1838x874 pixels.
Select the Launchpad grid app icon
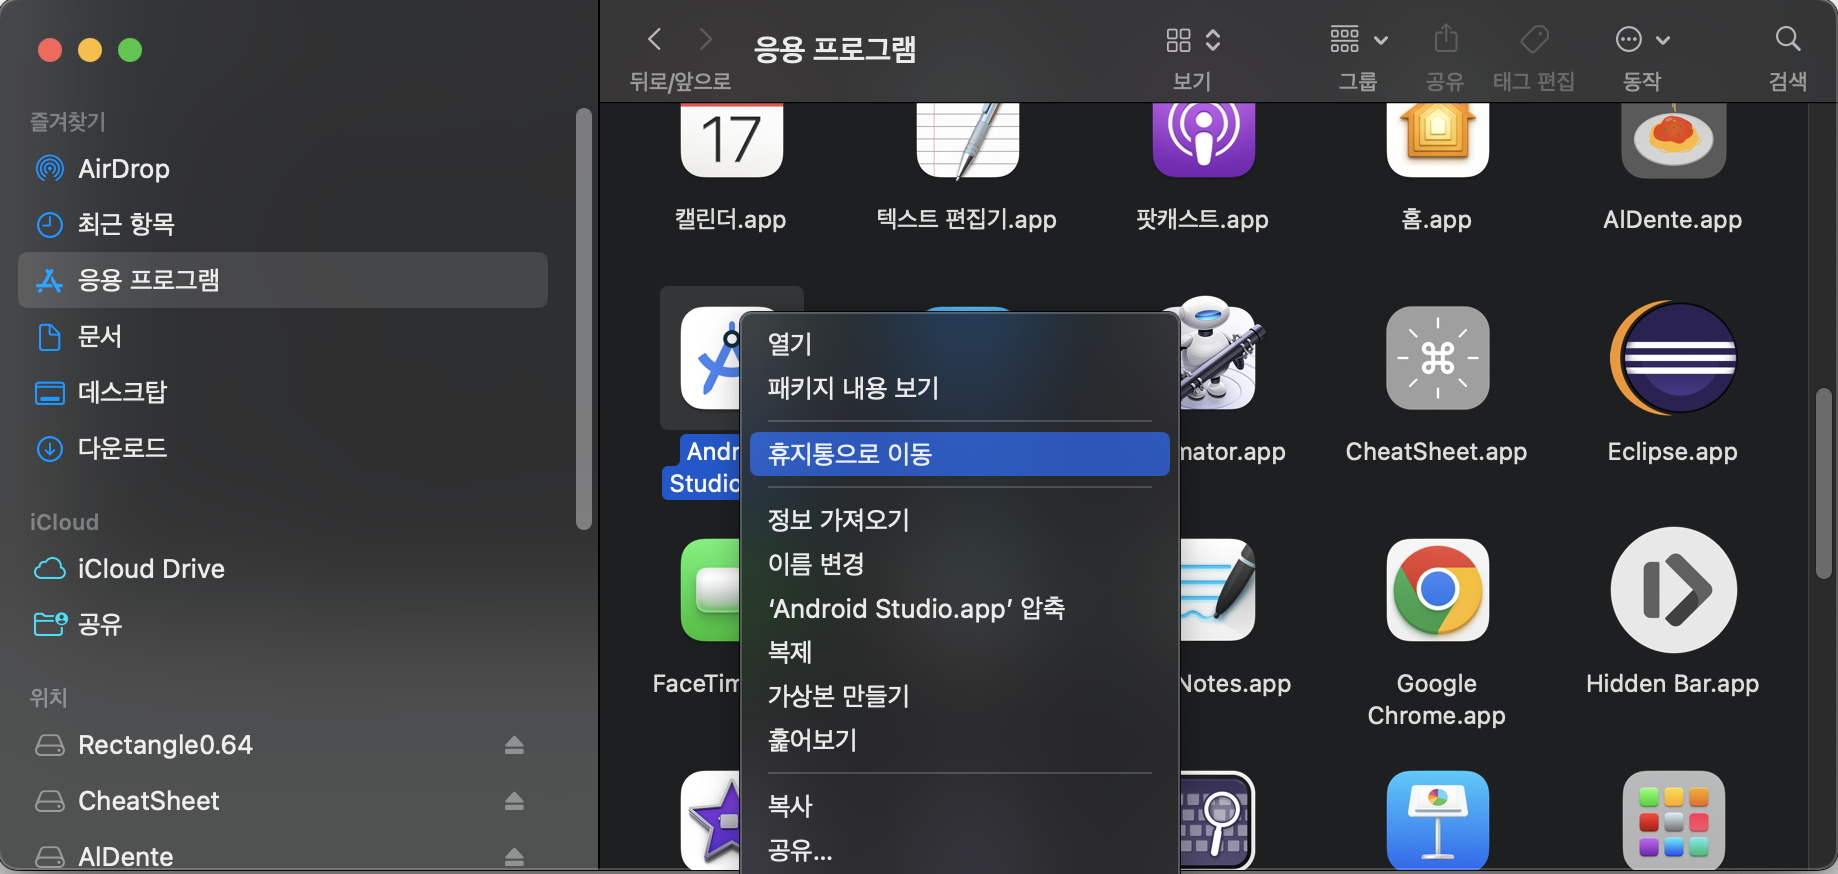(x=1674, y=820)
